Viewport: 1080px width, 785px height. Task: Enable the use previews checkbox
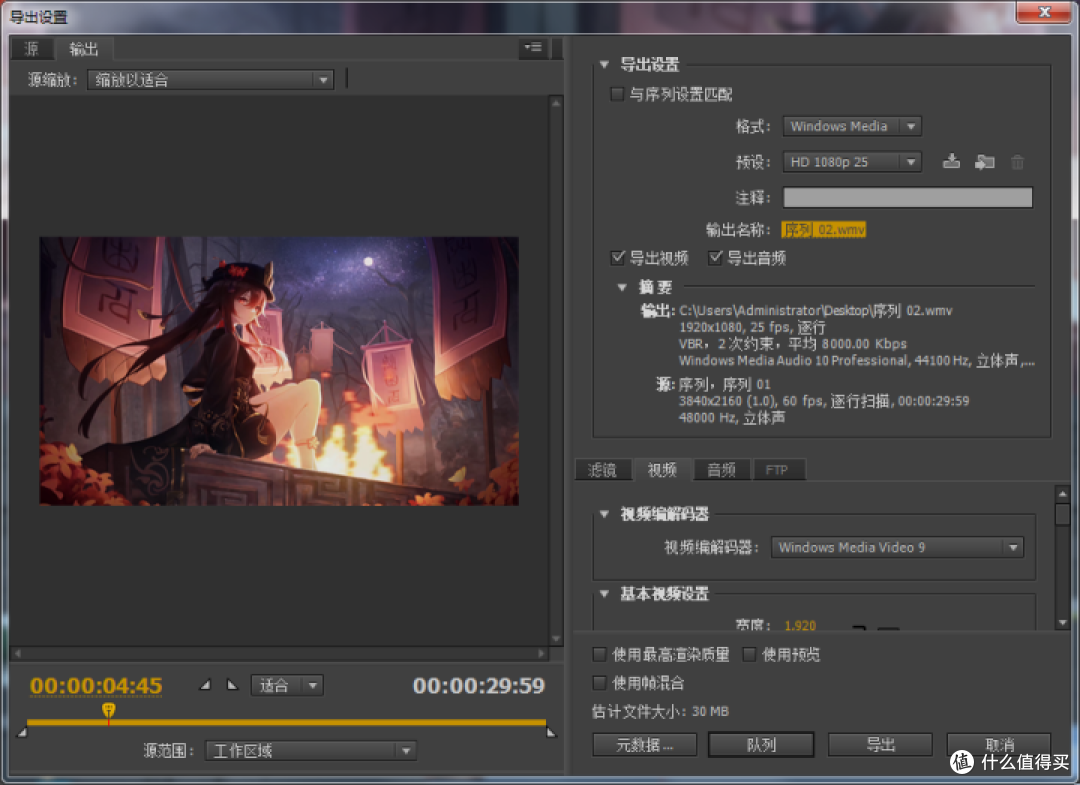point(749,654)
